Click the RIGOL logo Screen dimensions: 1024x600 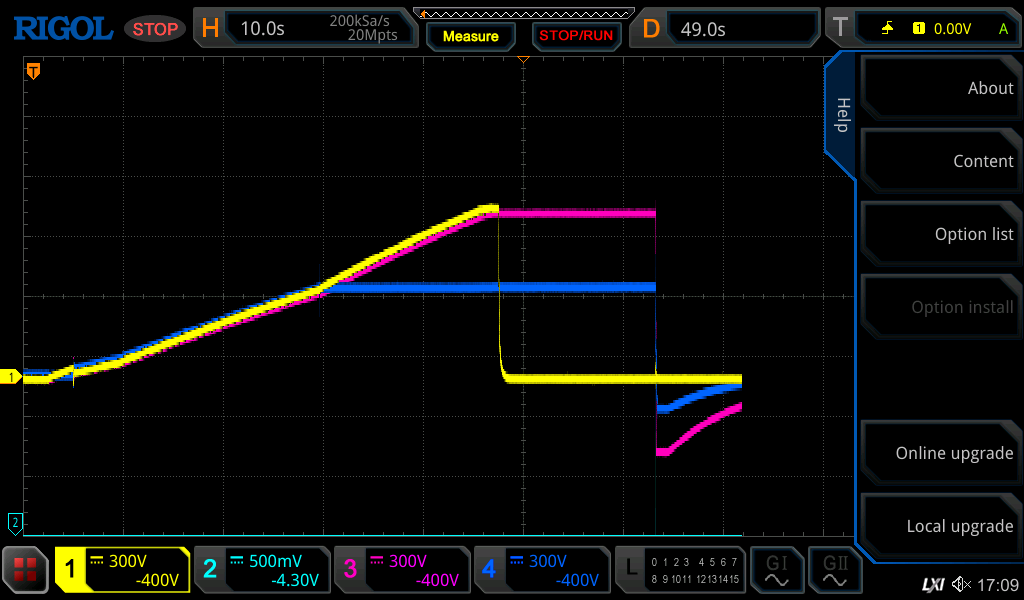(62, 28)
